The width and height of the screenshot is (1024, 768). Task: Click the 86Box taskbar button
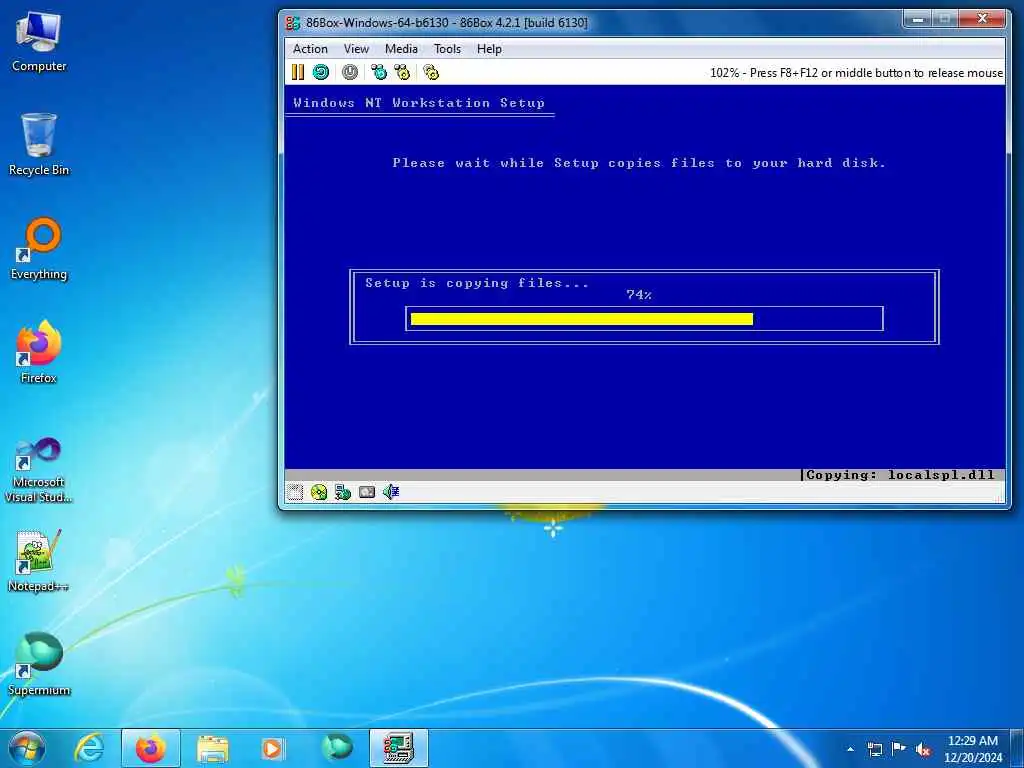coord(398,748)
